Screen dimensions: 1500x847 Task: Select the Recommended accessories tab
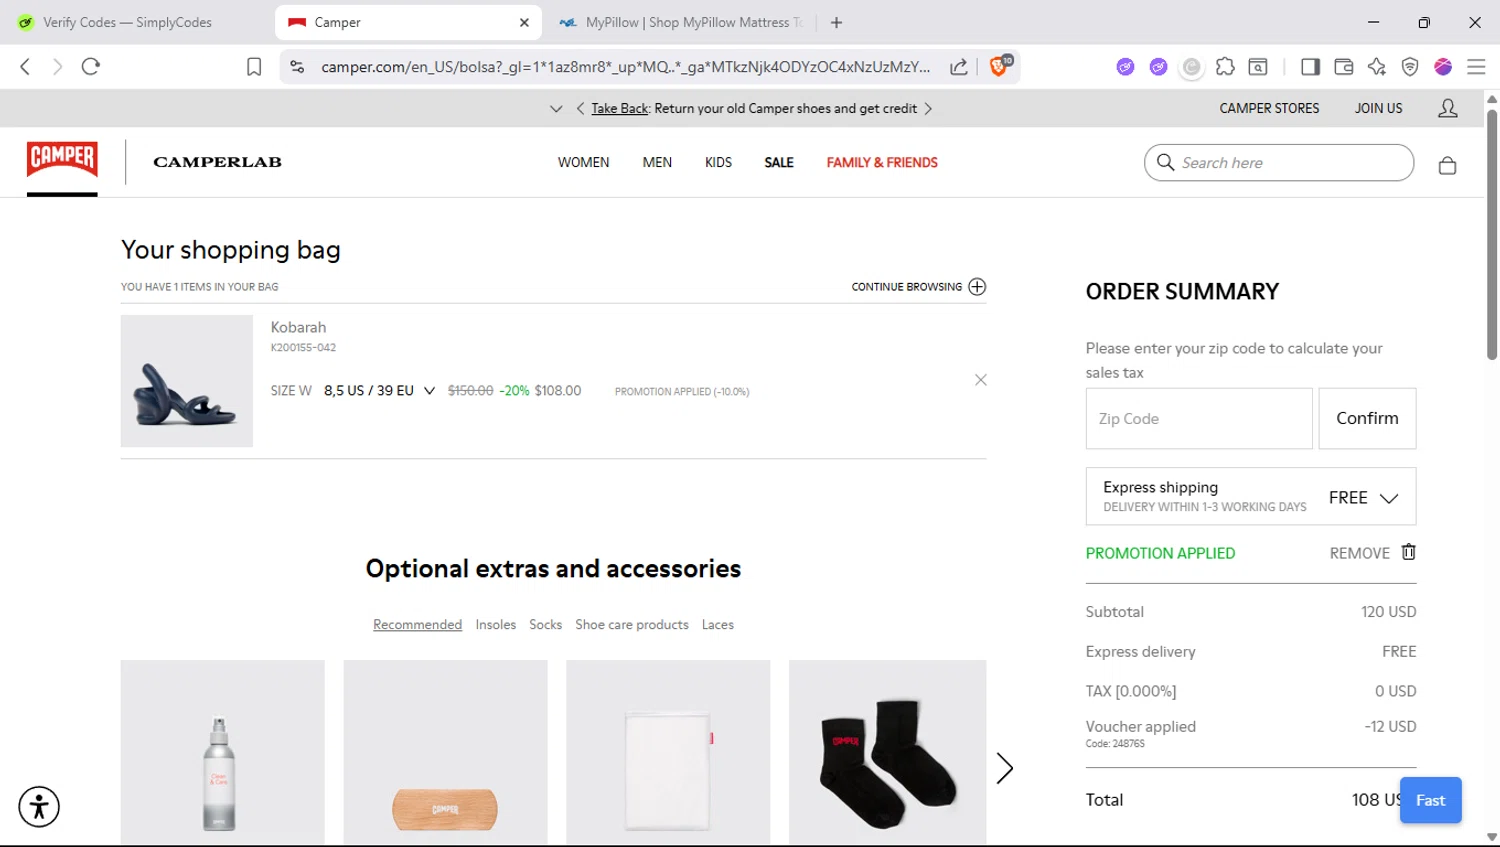[417, 624]
